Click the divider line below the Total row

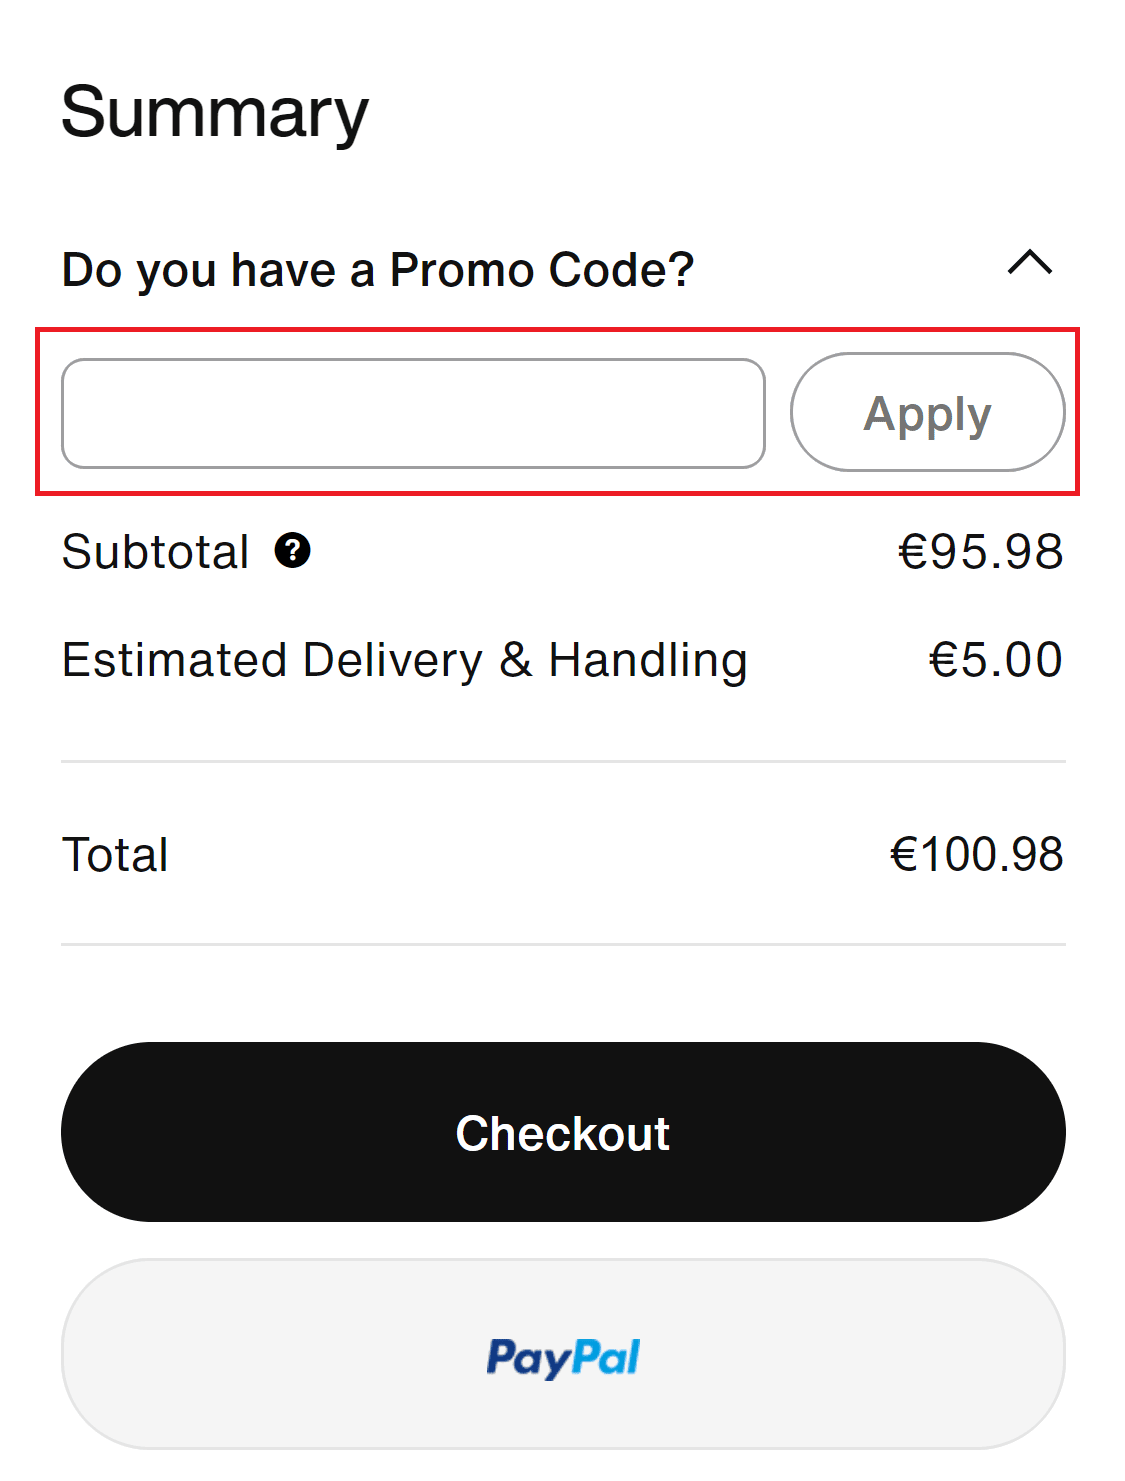click(563, 943)
